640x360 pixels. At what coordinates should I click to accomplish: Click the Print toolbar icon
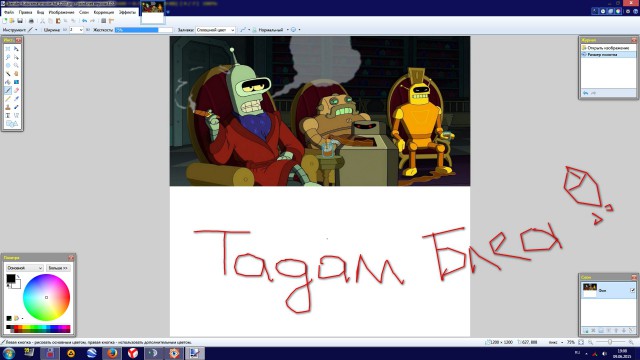click(x=31, y=20)
